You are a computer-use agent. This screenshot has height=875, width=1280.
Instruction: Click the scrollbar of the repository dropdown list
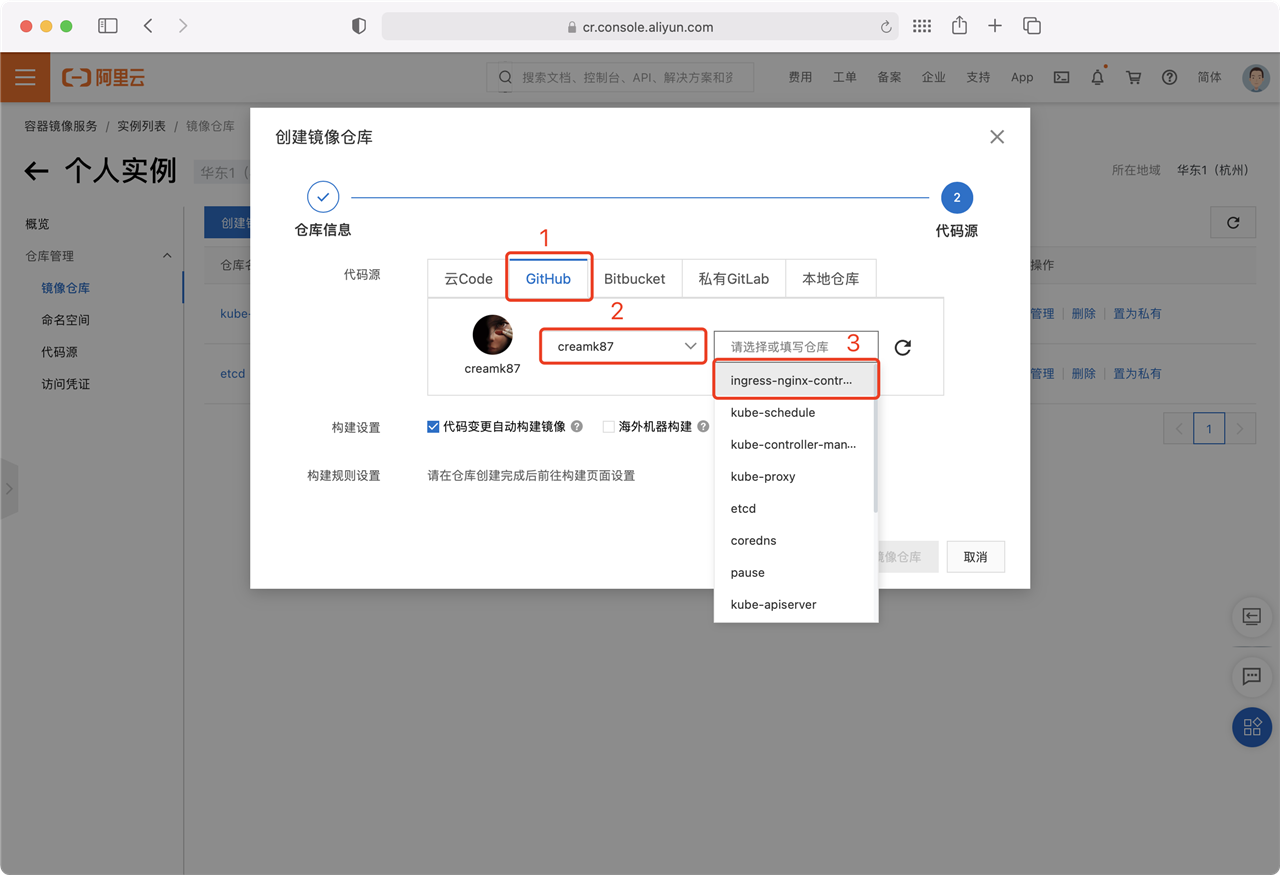(x=875, y=456)
